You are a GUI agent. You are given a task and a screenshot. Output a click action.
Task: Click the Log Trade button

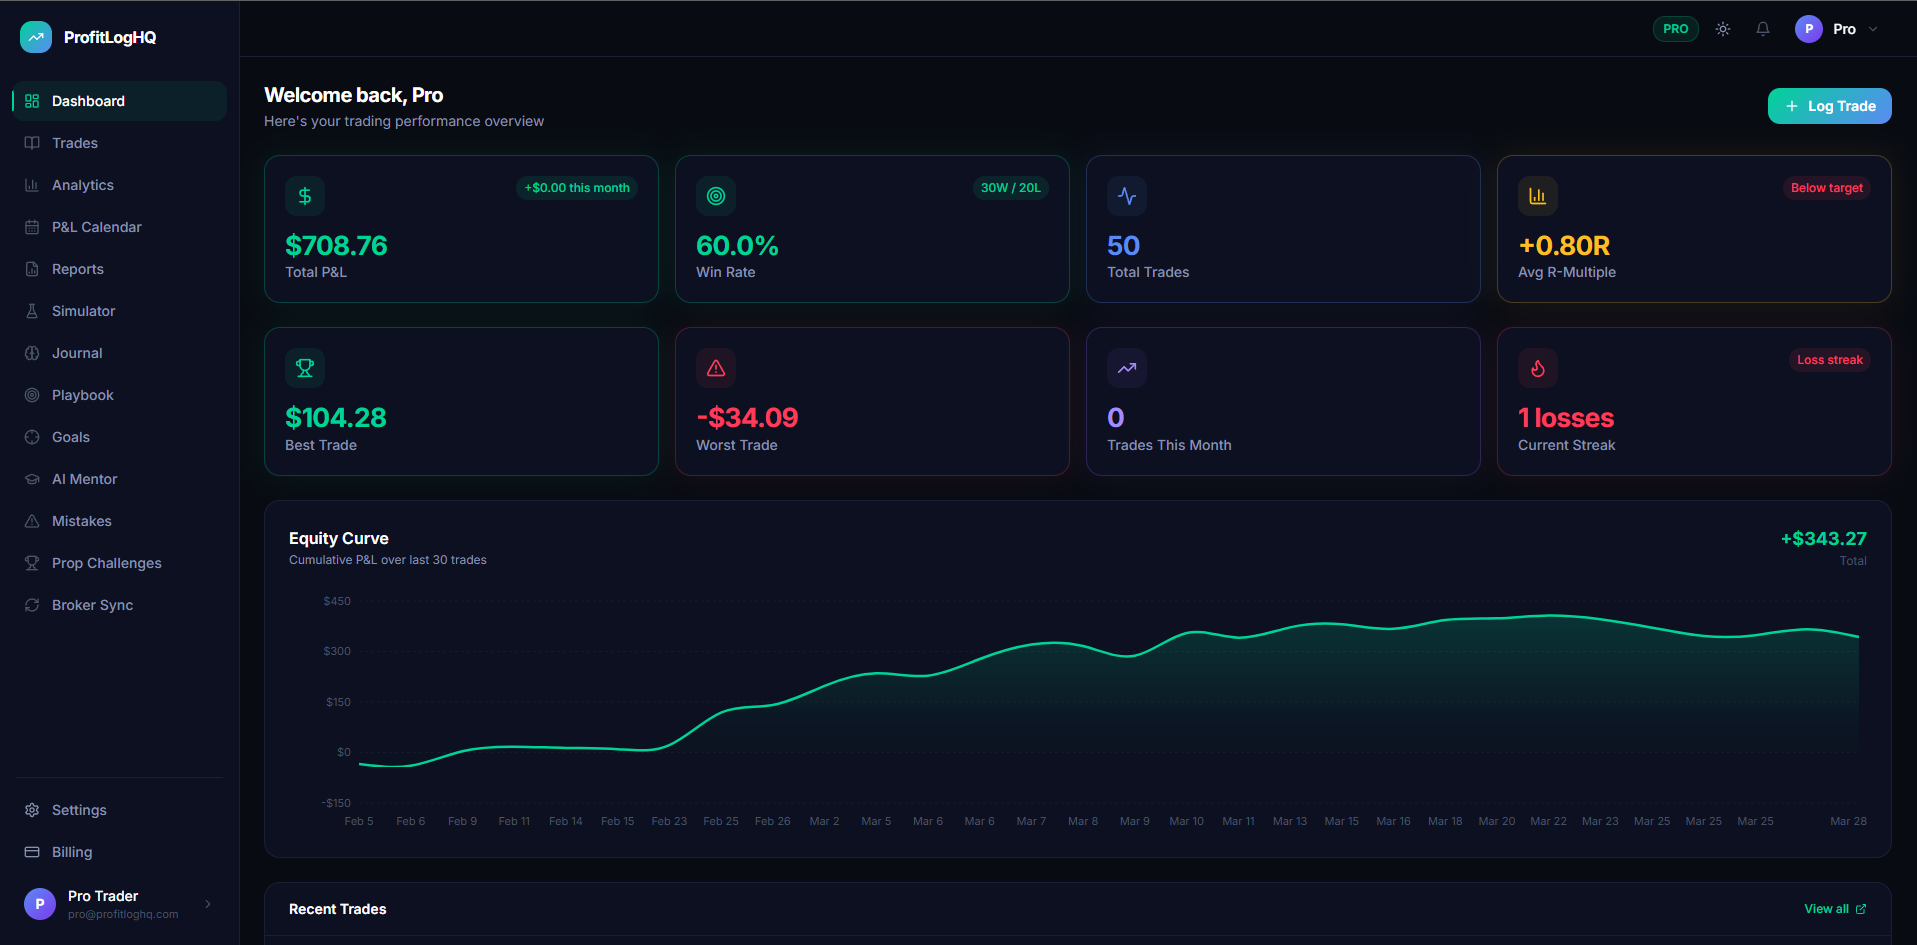[1828, 105]
